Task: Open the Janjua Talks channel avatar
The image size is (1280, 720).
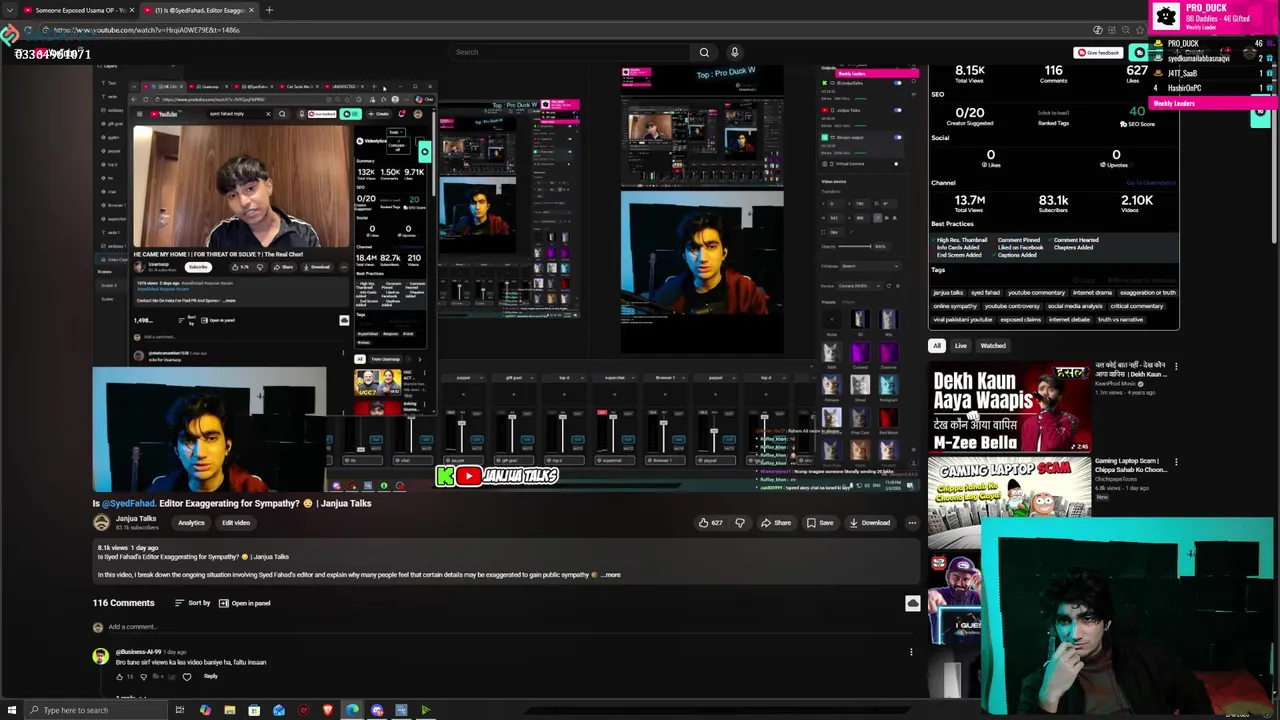Action: pos(101,523)
